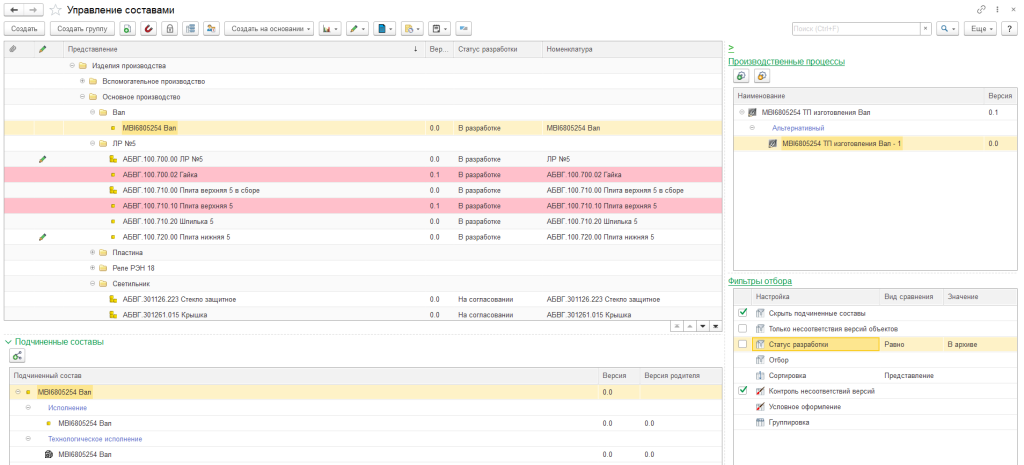The image size is (1024, 465).
Task: Click the orange process icon under Производственные процессы
Action: pyautogui.click(x=761, y=76)
